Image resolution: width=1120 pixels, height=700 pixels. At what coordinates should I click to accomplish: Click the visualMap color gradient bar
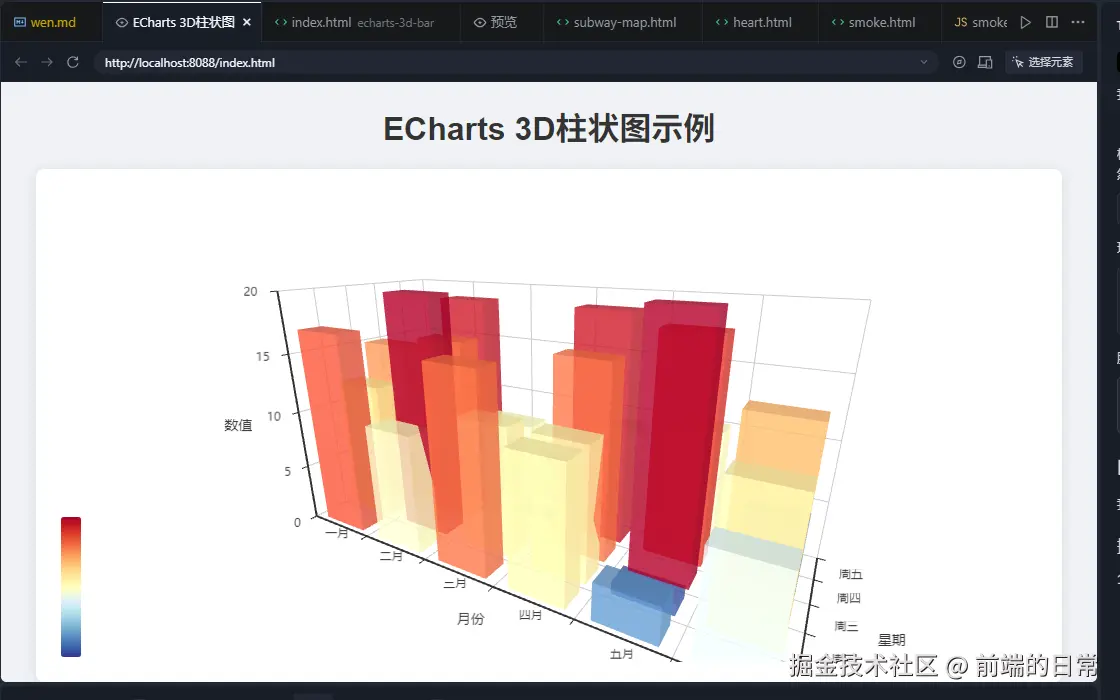(x=71, y=586)
